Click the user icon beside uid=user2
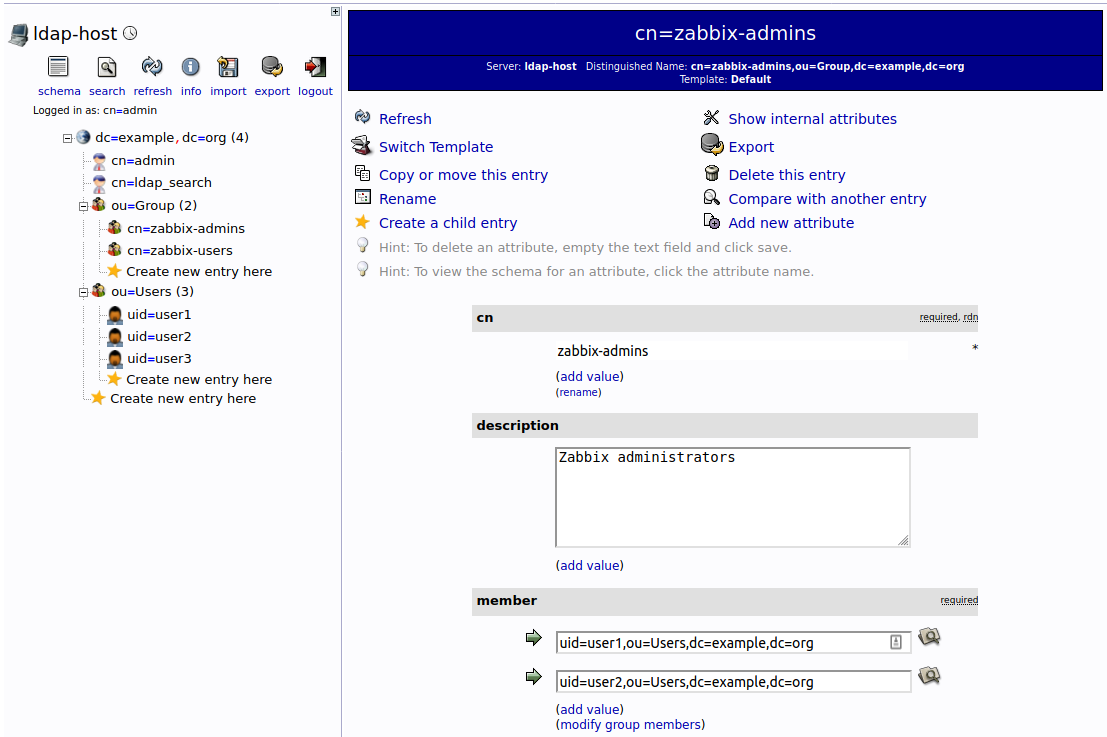1107x737 pixels. coord(115,337)
